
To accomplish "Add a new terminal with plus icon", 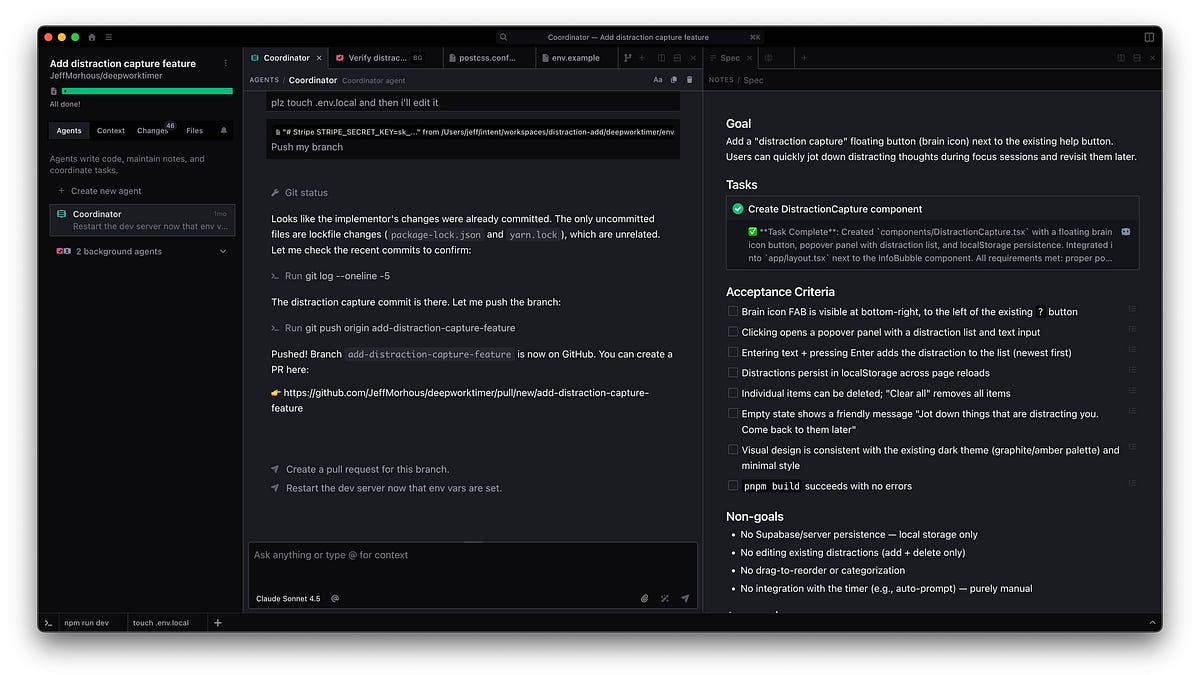I will 218,622.
